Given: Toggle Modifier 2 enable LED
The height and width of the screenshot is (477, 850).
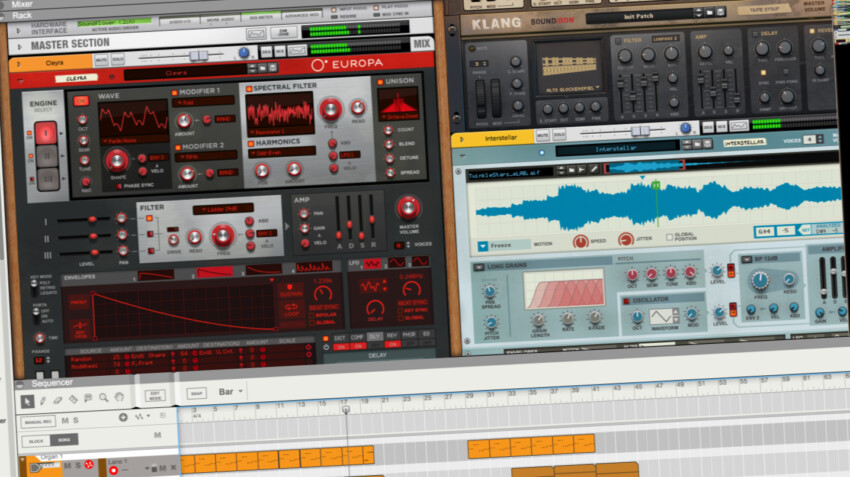Looking at the screenshot, I should tap(177, 147).
